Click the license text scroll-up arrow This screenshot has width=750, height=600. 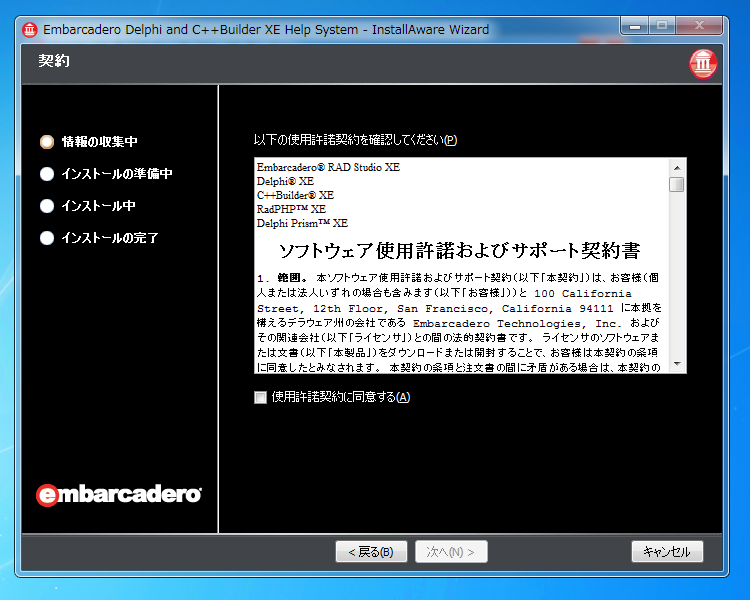tap(677, 168)
